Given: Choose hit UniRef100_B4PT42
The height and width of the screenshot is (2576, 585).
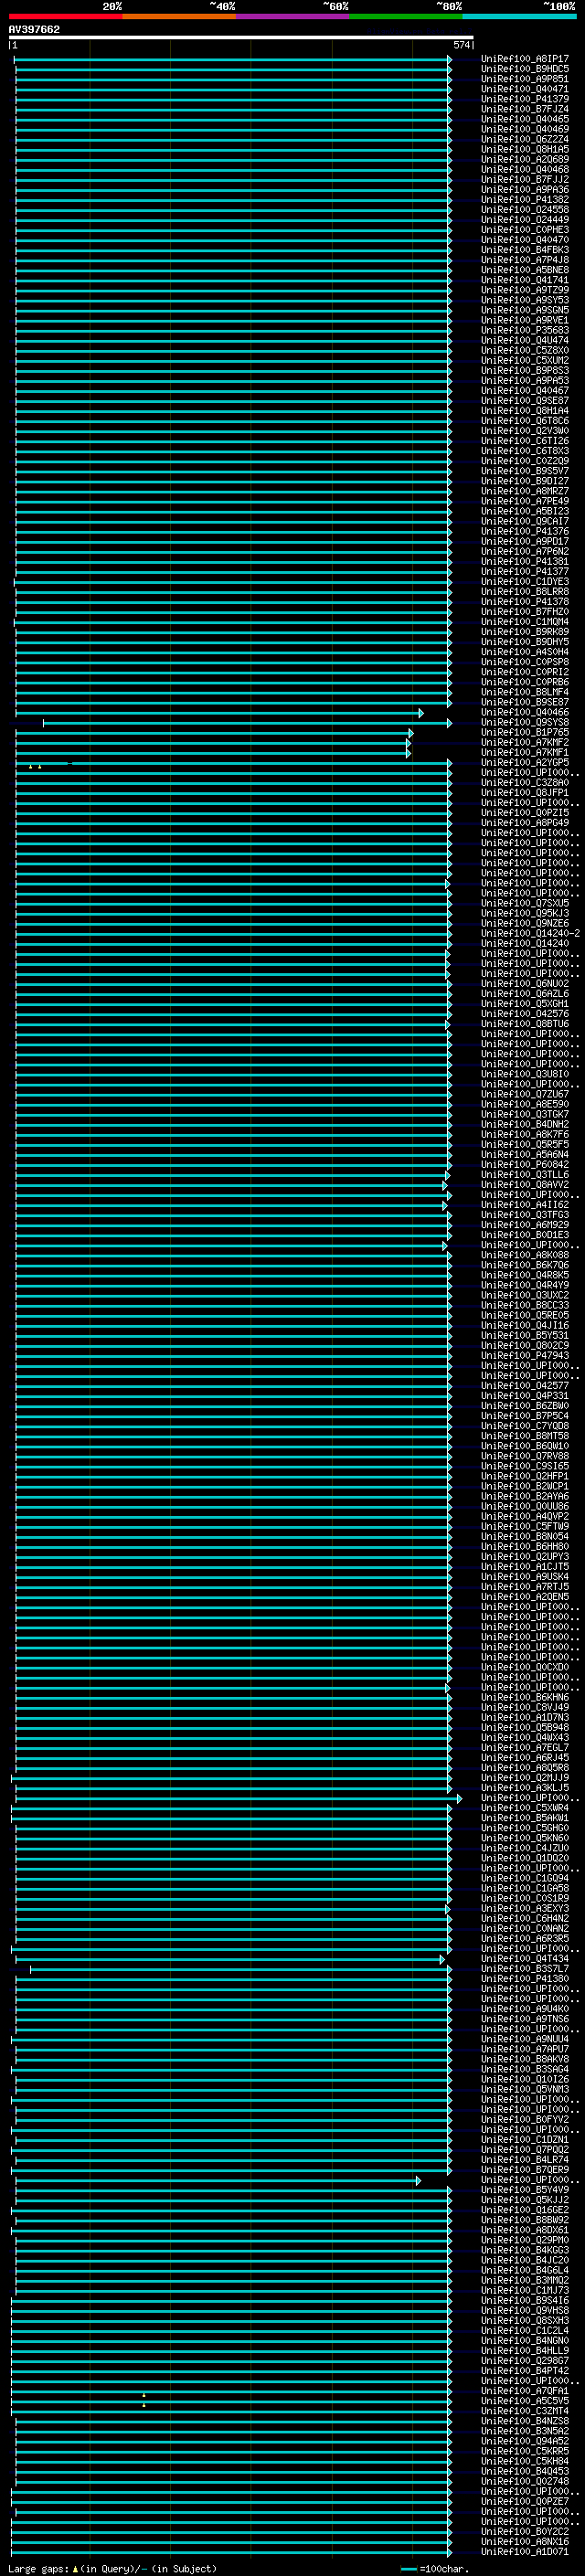Looking at the screenshot, I should (x=525, y=2370).
